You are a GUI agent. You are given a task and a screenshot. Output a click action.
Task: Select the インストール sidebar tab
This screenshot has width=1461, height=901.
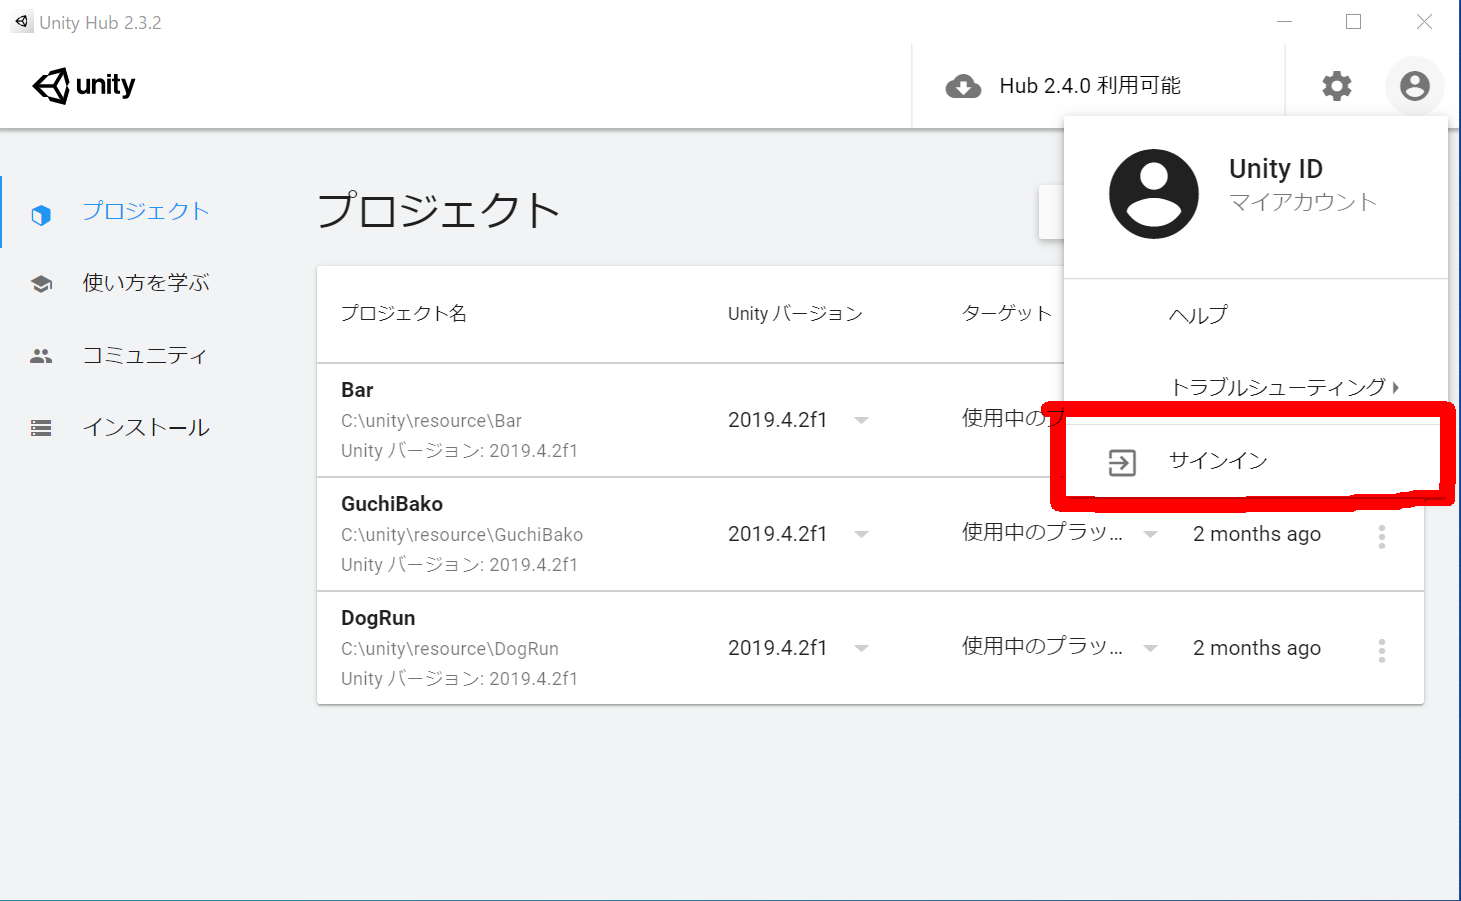pos(146,427)
